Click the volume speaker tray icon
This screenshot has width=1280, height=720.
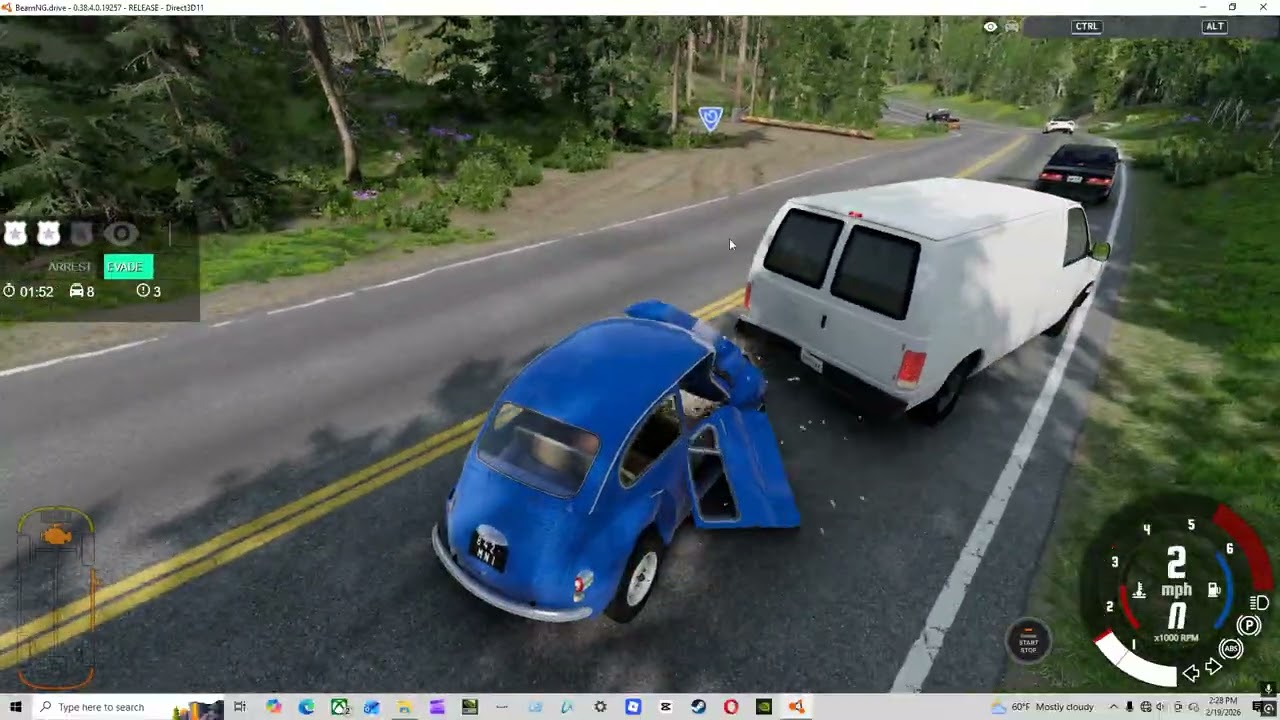click(x=1160, y=707)
